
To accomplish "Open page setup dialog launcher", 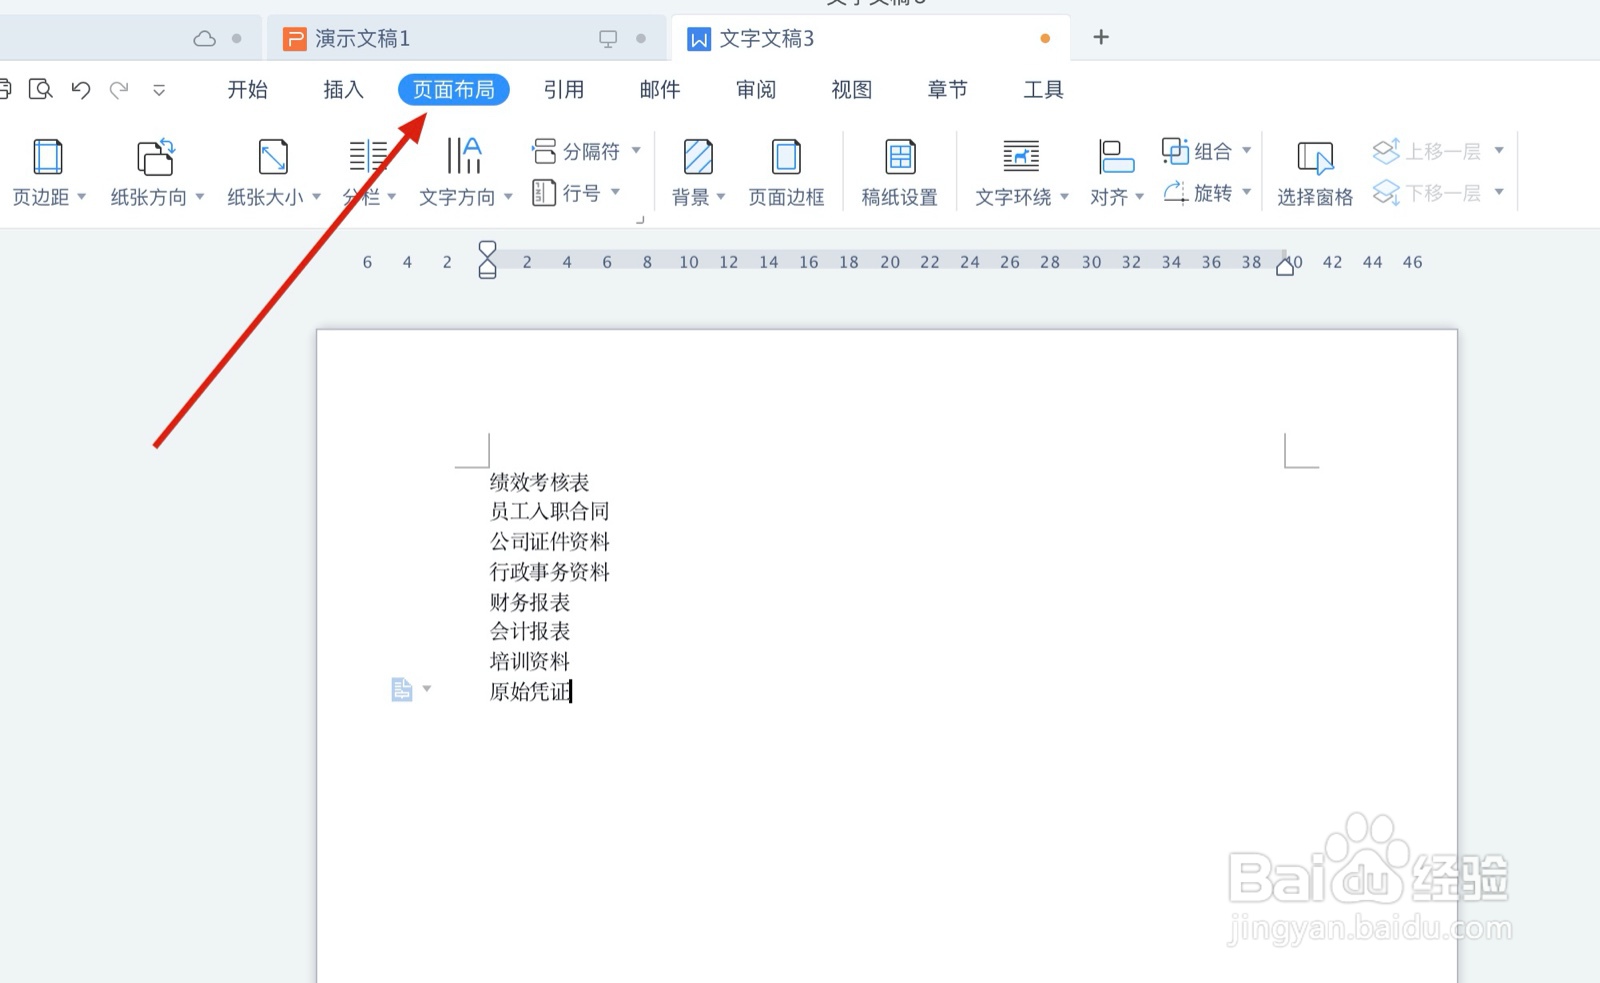I will (640, 219).
